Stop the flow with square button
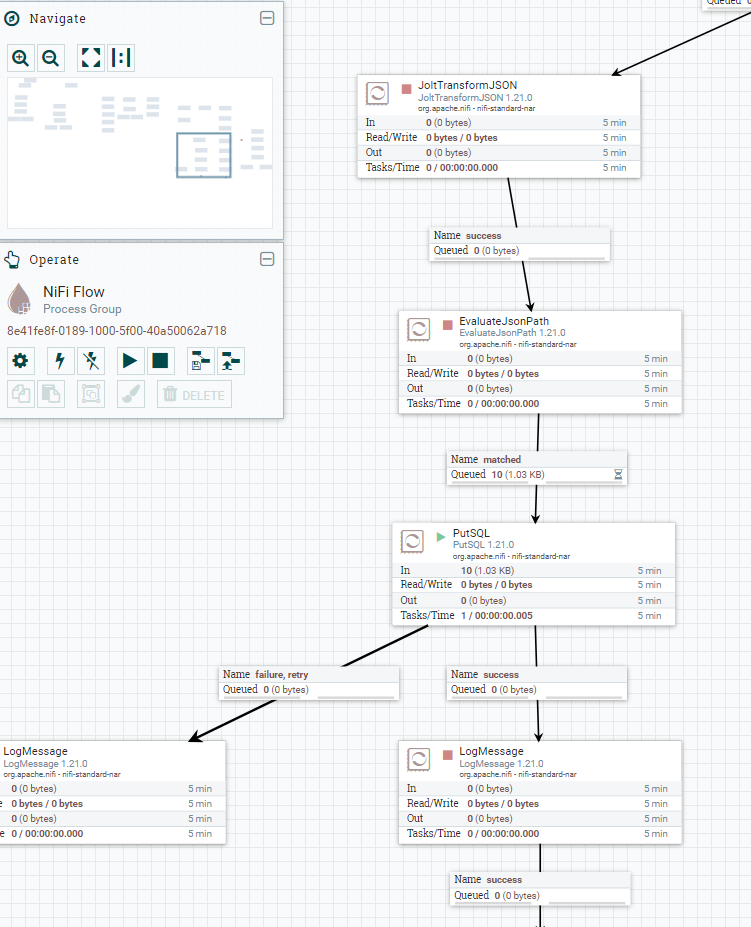Viewport: 751px width, 927px height. coord(160,361)
